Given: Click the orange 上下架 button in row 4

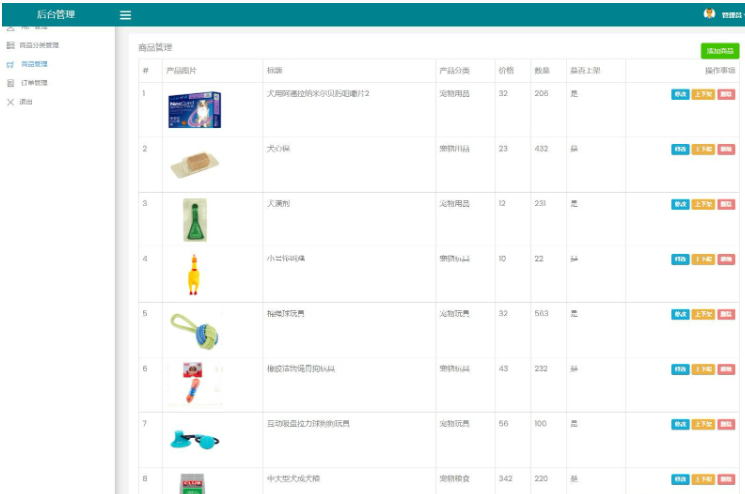Looking at the screenshot, I should click(703, 259).
